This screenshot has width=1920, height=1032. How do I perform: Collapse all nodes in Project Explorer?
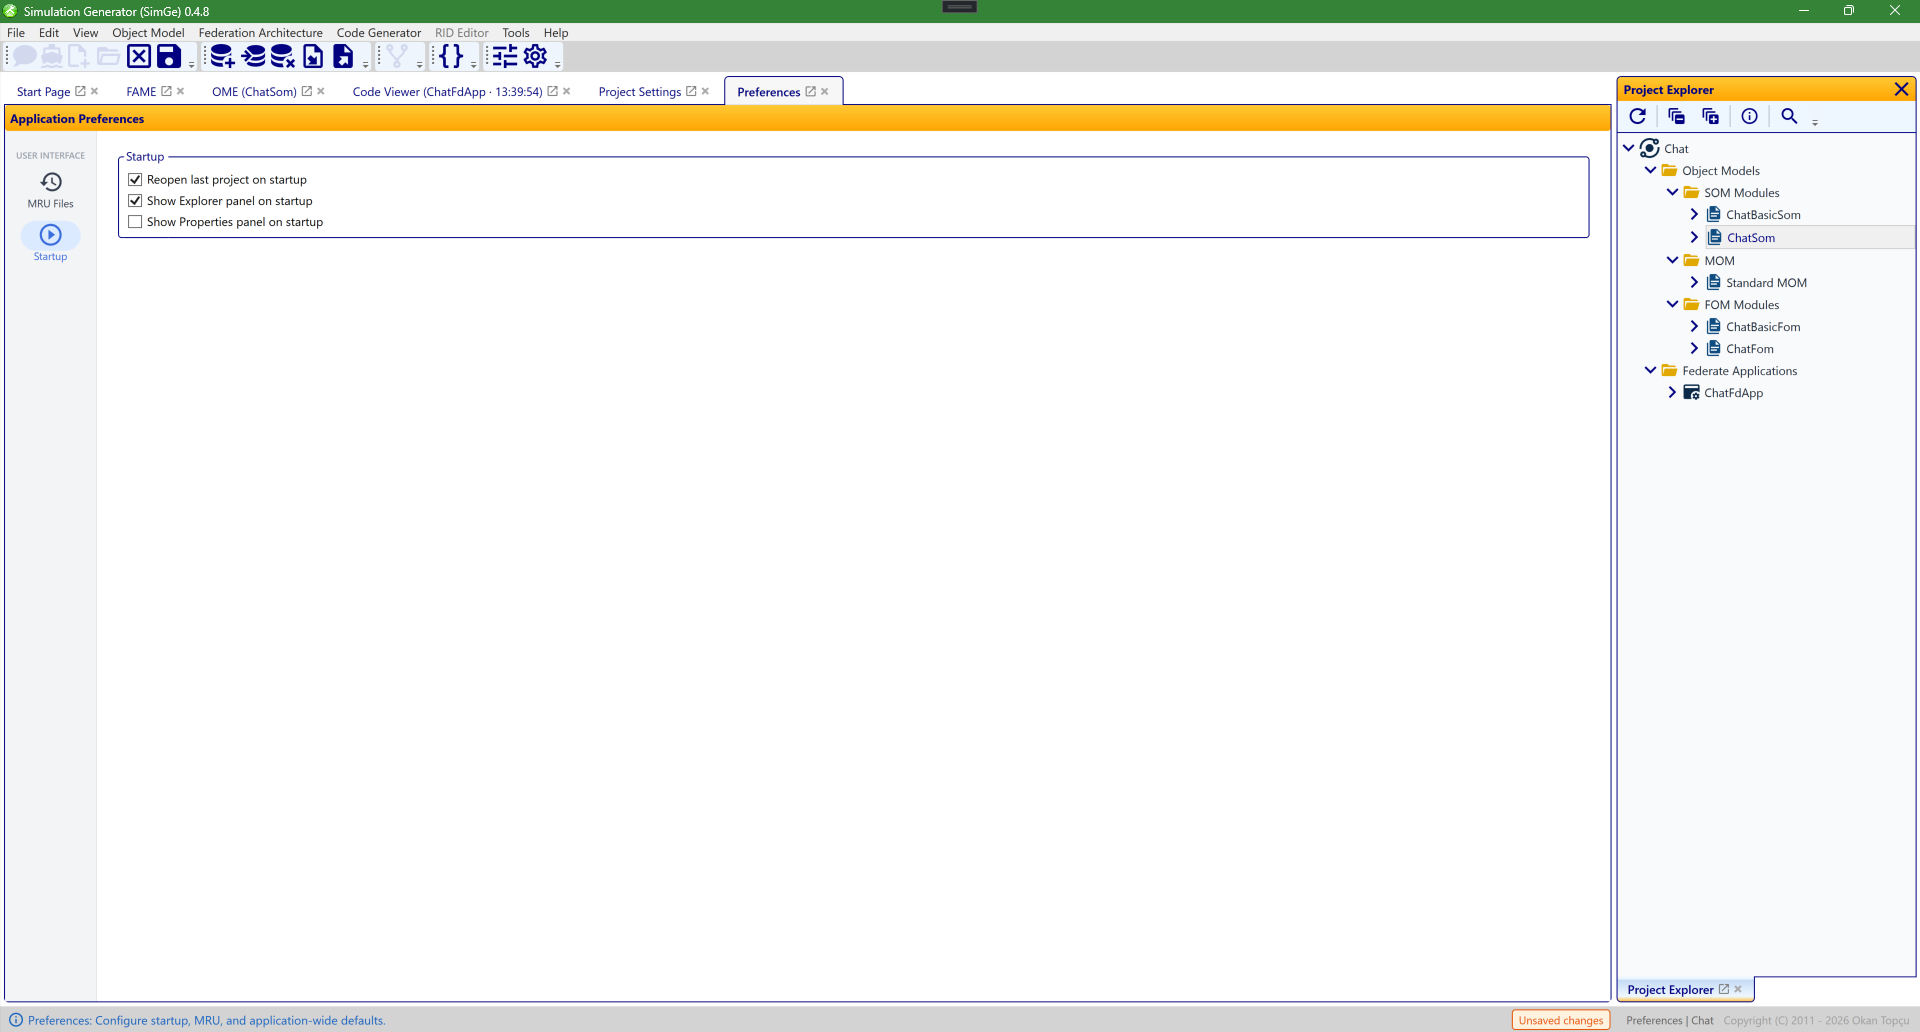(1677, 116)
